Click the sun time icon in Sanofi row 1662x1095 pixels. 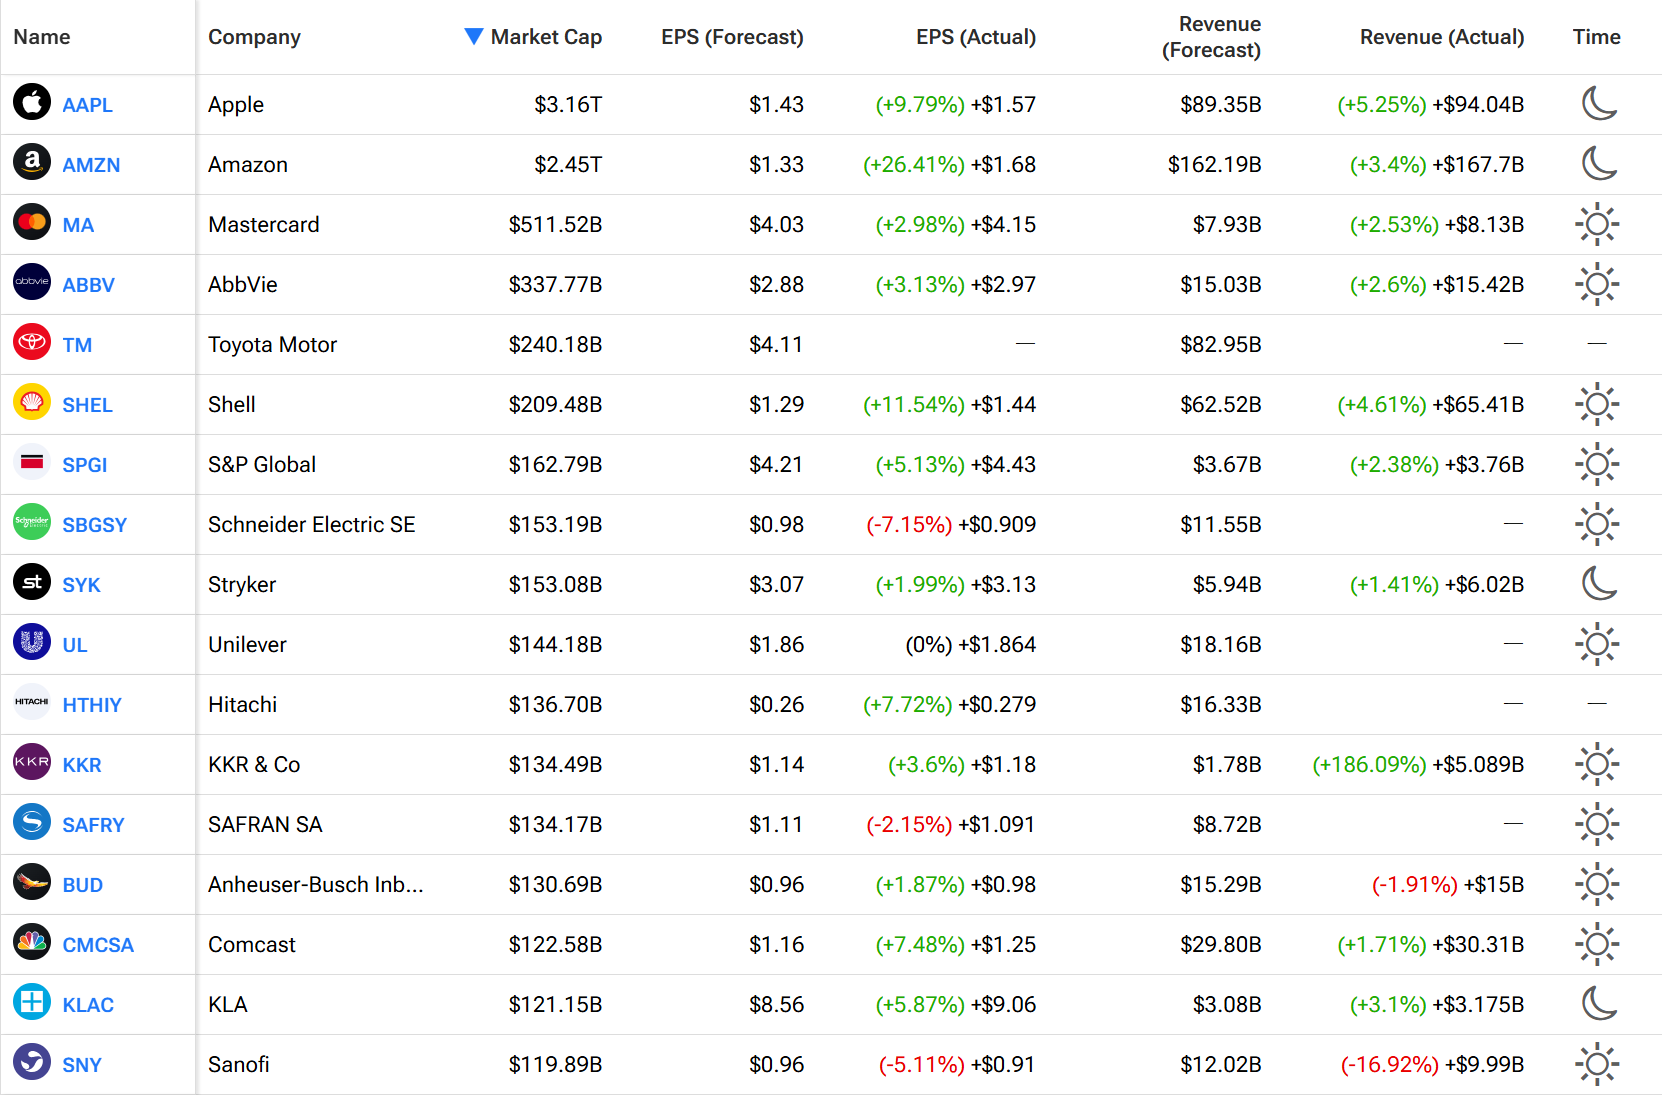coord(1597,1064)
